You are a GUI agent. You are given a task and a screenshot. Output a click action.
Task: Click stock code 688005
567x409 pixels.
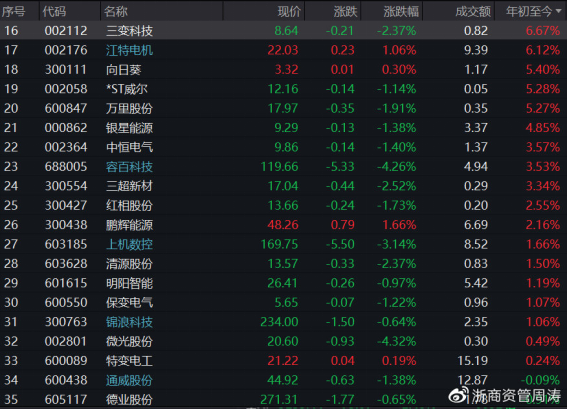66,166
